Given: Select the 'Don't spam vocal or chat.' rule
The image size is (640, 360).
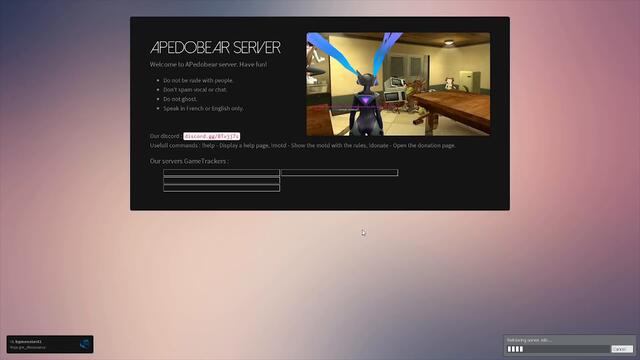Looking at the screenshot, I should click(x=195, y=90).
